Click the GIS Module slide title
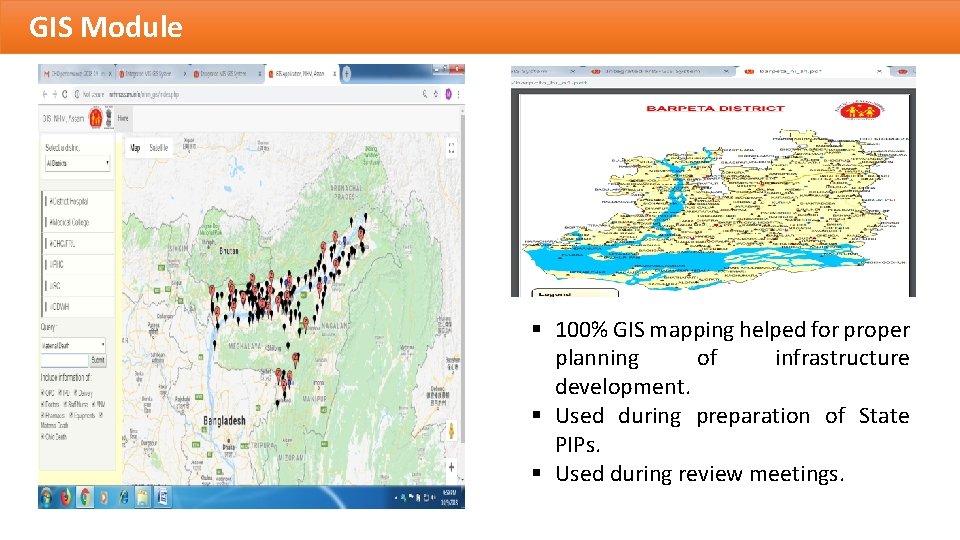The width and height of the screenshot is (960, 540). pos(105,27)
